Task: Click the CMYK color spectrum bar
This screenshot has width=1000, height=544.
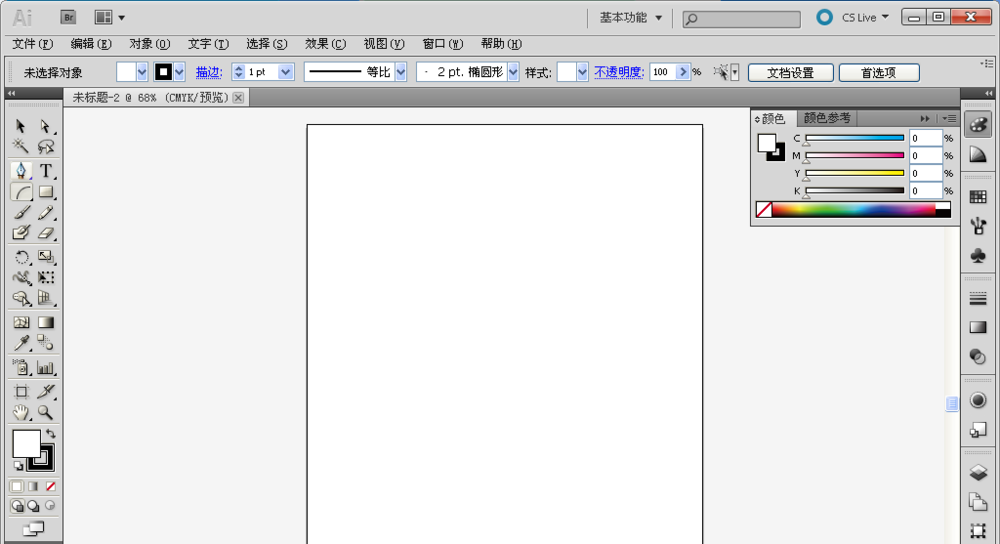Action: pyautogui.click(x=853, y=209)
